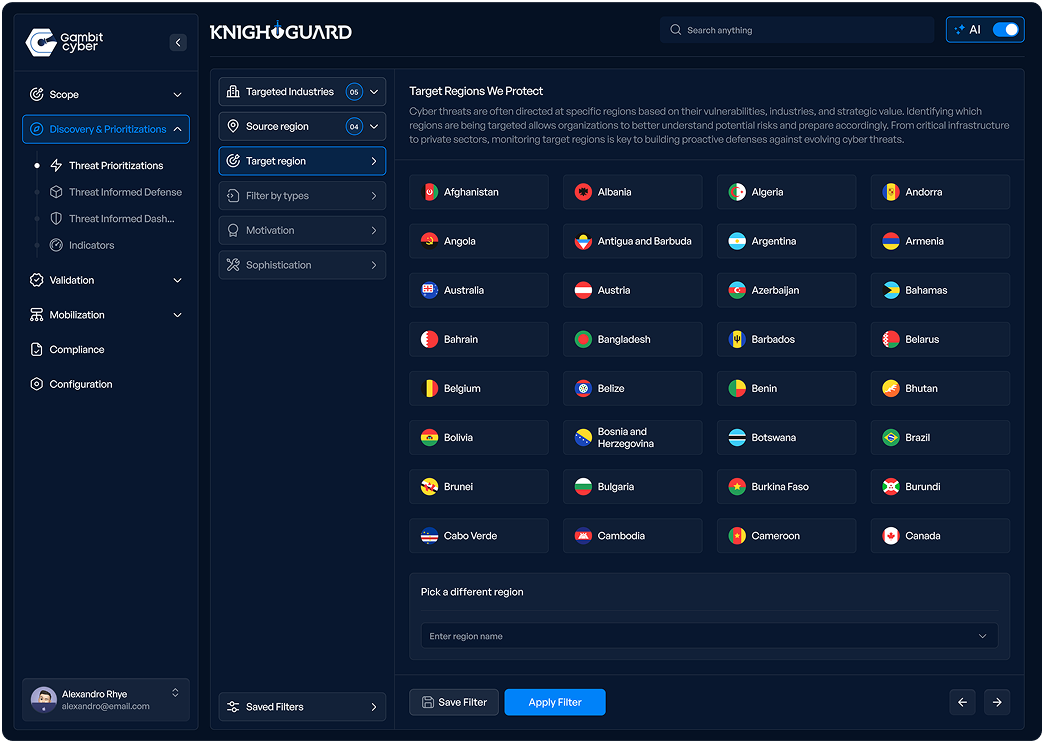The height and width of the screenshot is (743, 1044).
Task: Expand Targeted Industries dropdown chevron
Action: [x=374, y=92]
